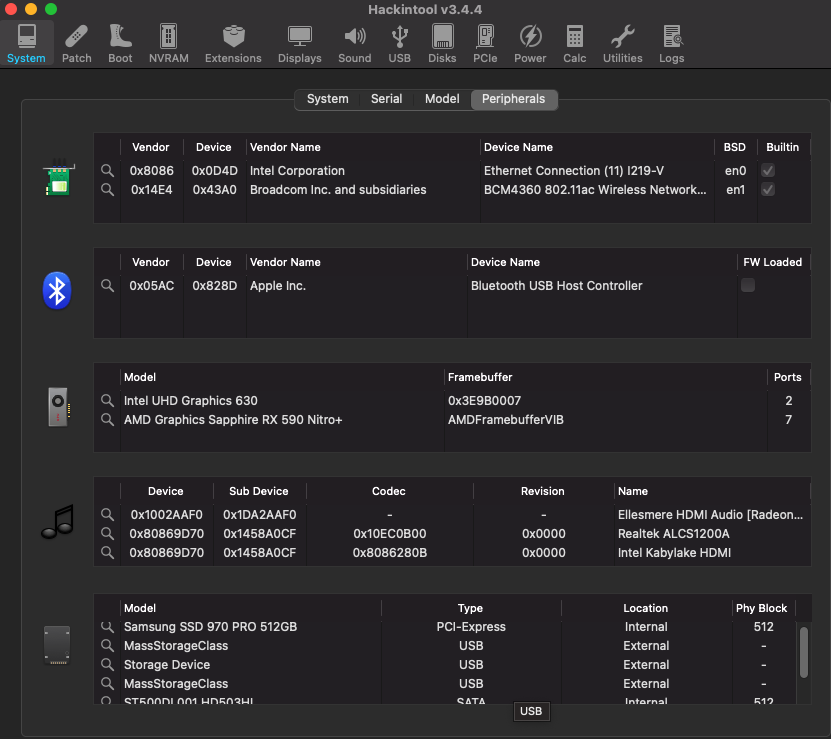The width and height of the screenshot is (831, 739).
Task: Open the Disks toolbar section
Action: click(442, 43)
